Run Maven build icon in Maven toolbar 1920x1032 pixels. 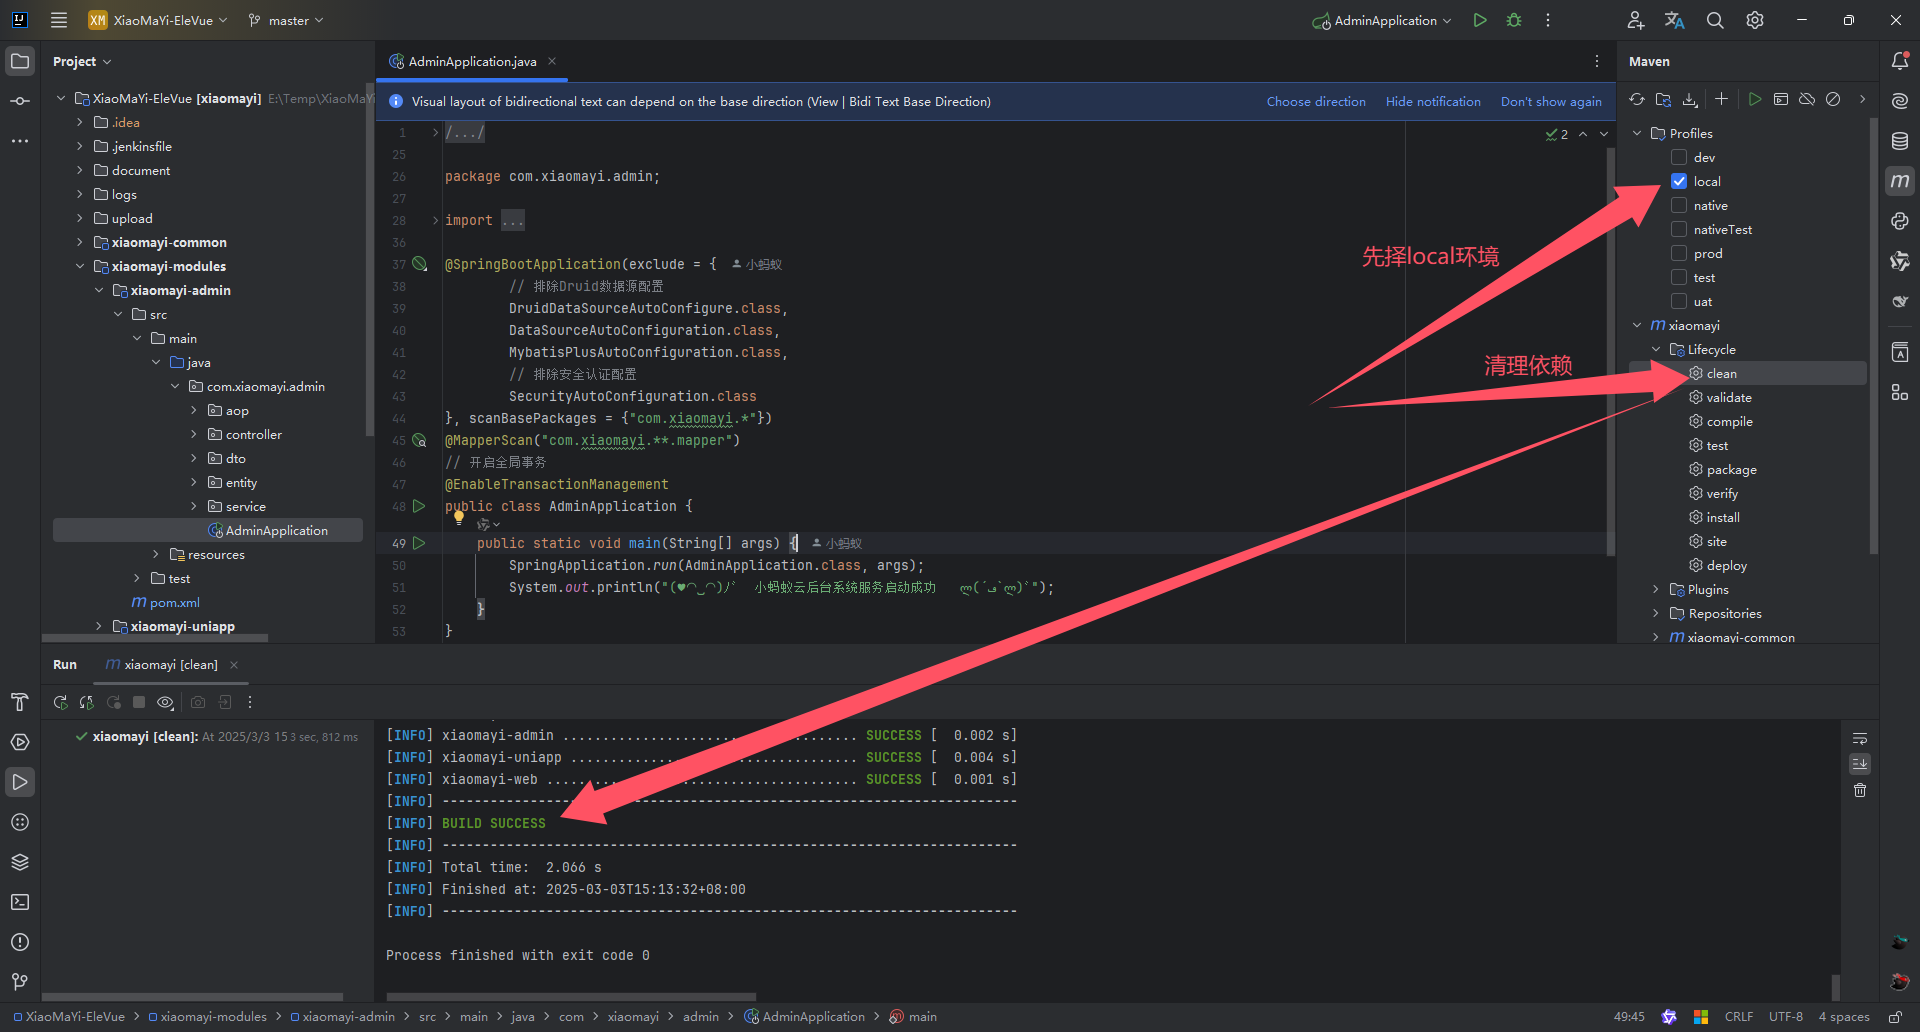point(1755,99)
